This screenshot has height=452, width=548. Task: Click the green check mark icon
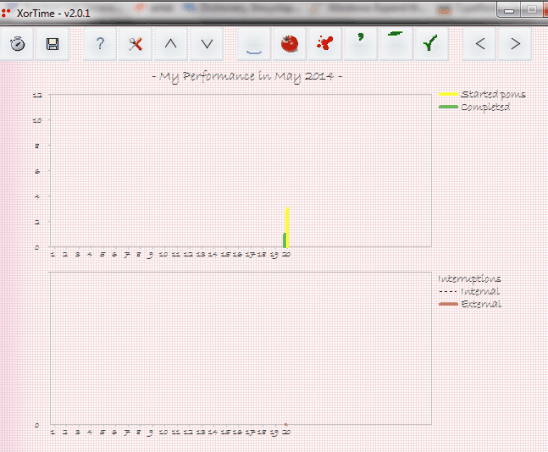[x=431, y=44]
